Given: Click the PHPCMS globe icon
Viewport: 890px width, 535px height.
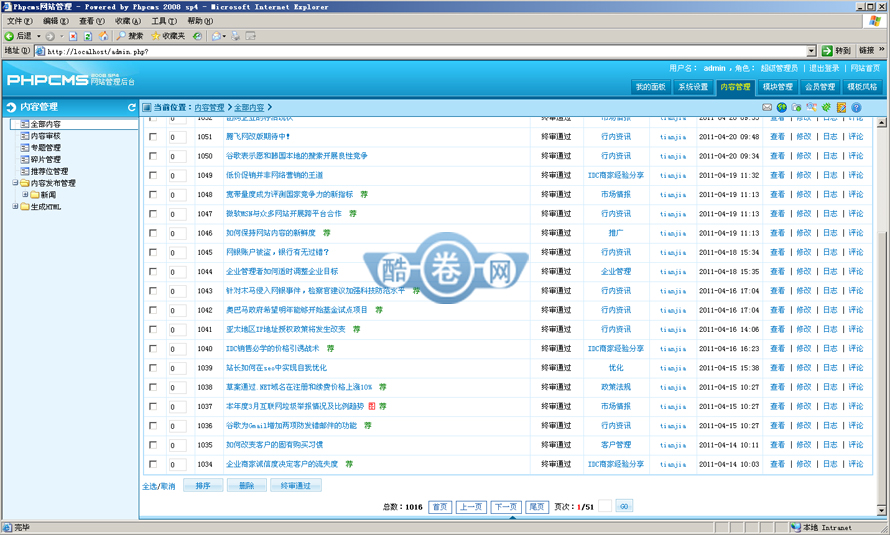Looking at the screenshot, I should click(782, 107).
